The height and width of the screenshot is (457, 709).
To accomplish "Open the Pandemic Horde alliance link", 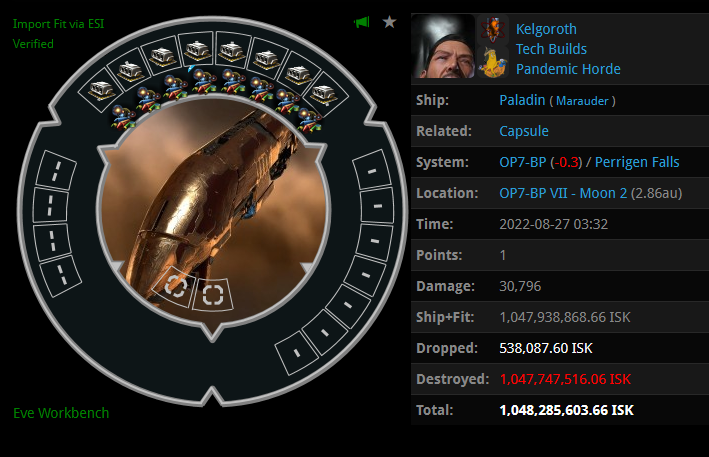I will (x=568, y=69).
